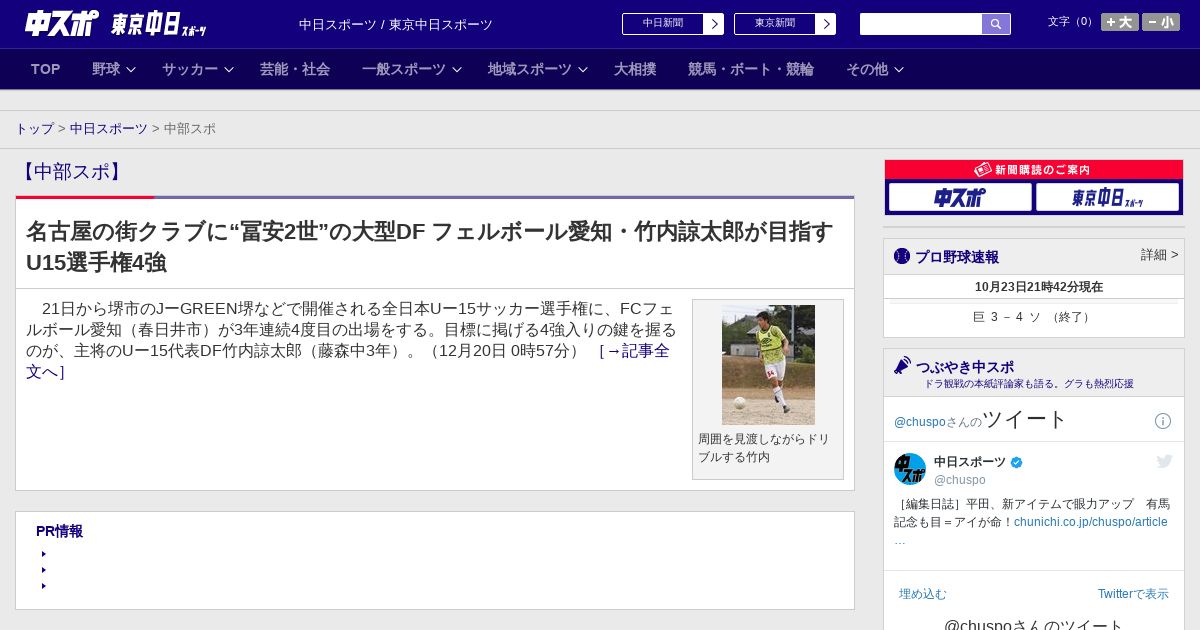The image size is (1200, 630).
Task: Click the つぶやき中スポ heading
Action: tap(965, 367)
